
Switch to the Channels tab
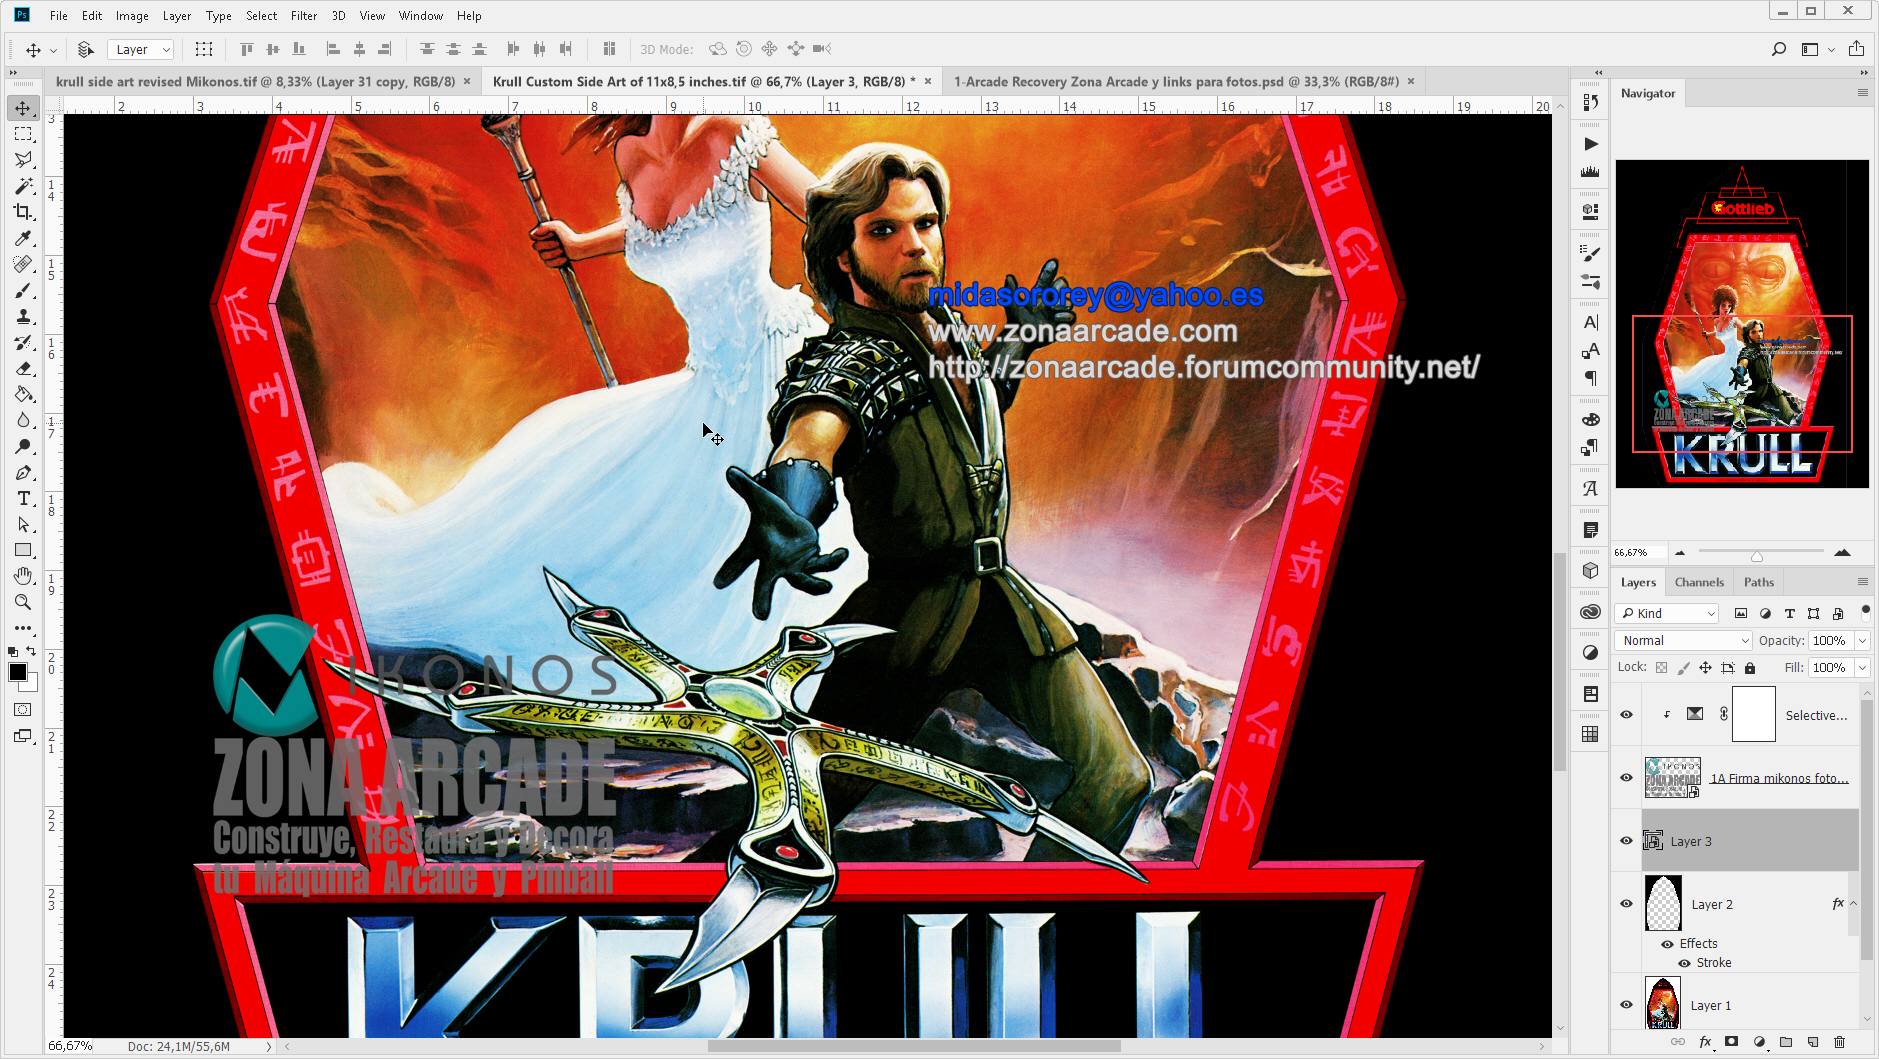[1699, 581]
